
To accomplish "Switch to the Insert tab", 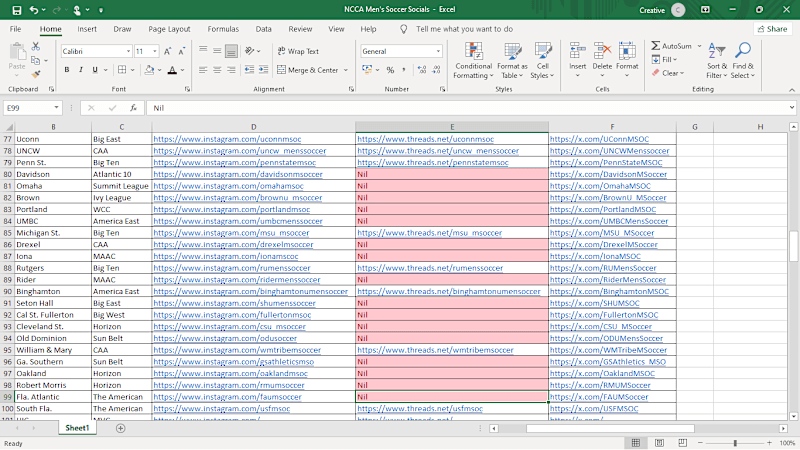I will pos(87,29).
